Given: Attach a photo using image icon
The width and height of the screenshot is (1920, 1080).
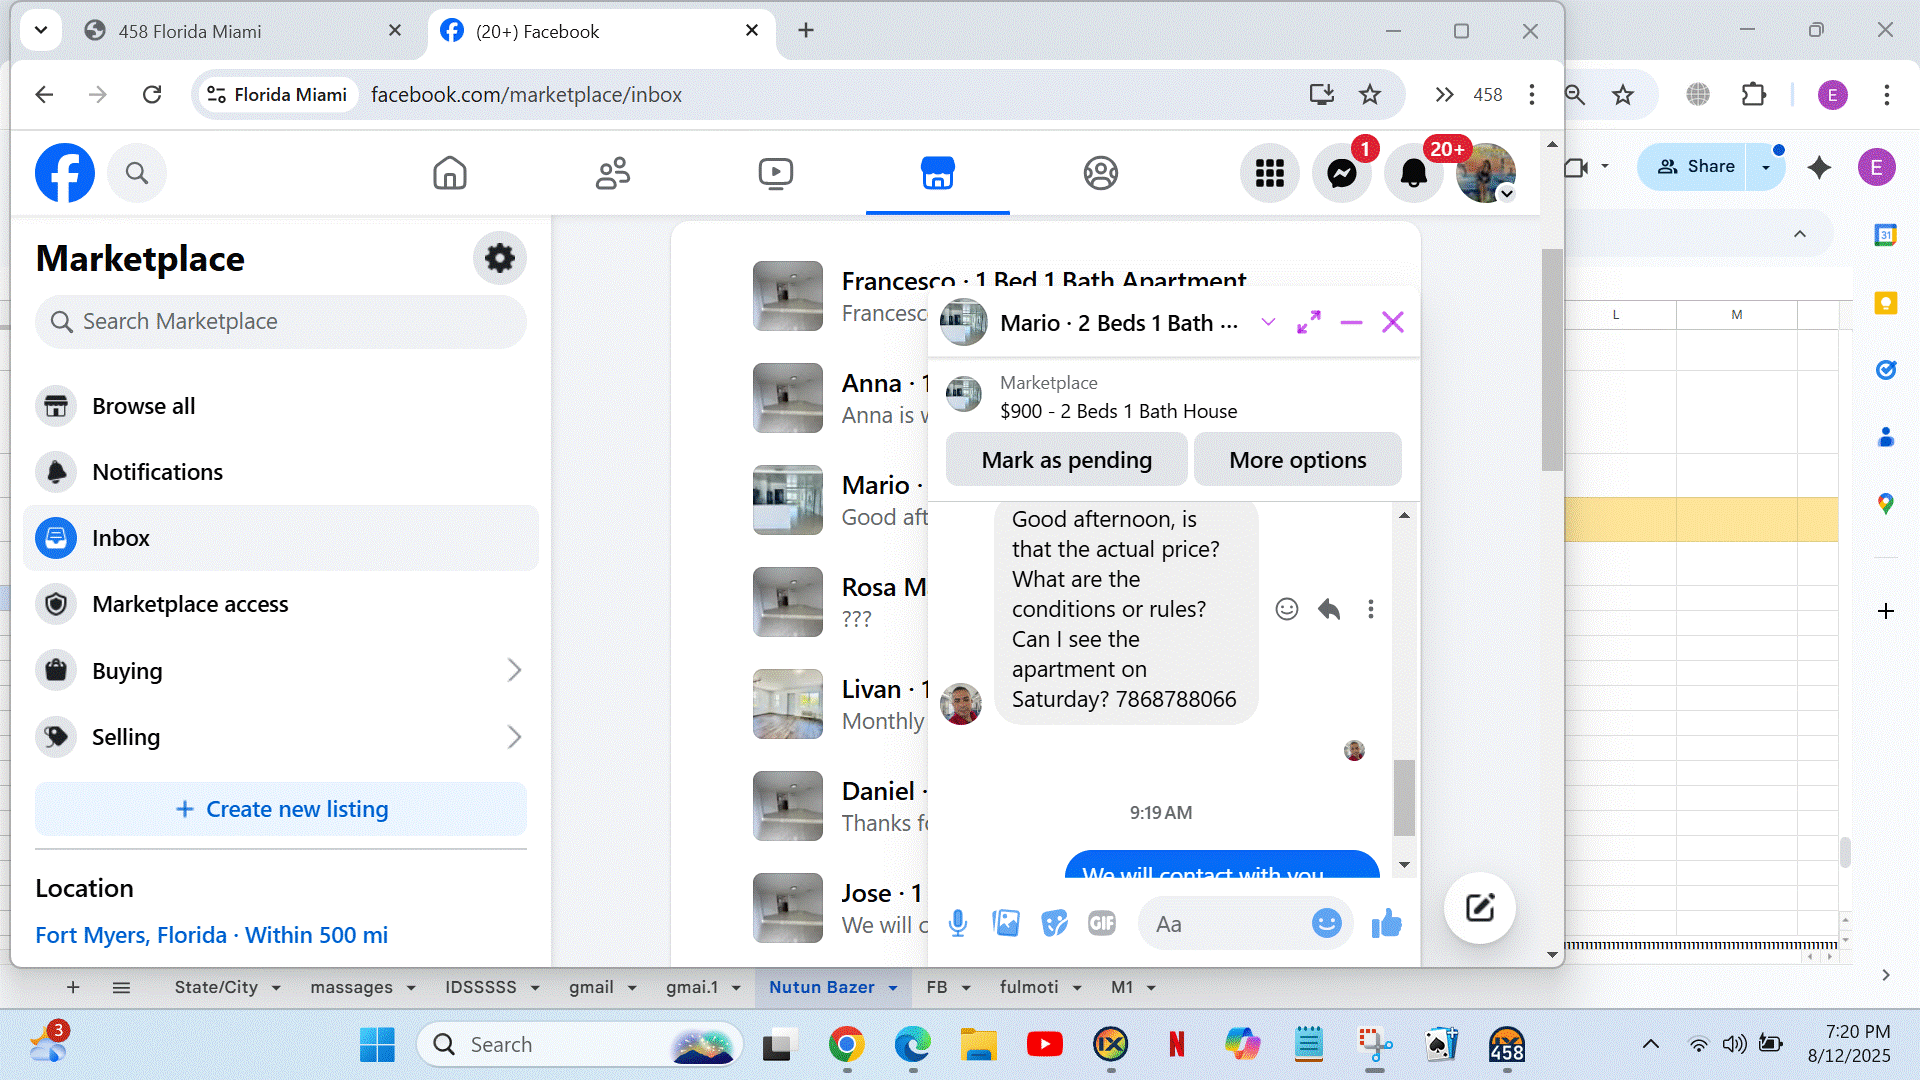Looking at the screenshot, I should point(1005,923).
